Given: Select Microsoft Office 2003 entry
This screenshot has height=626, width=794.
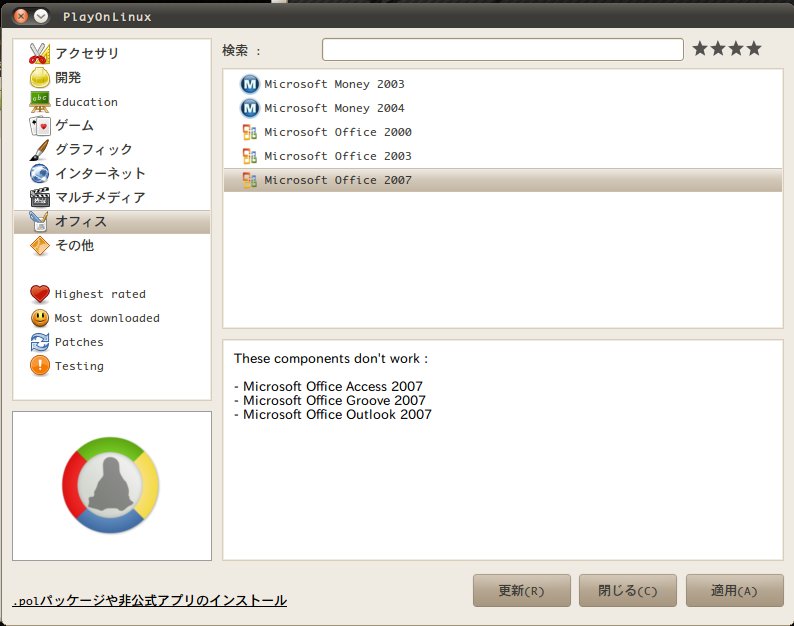Looking at the screenshot, I should pos(503,156).
